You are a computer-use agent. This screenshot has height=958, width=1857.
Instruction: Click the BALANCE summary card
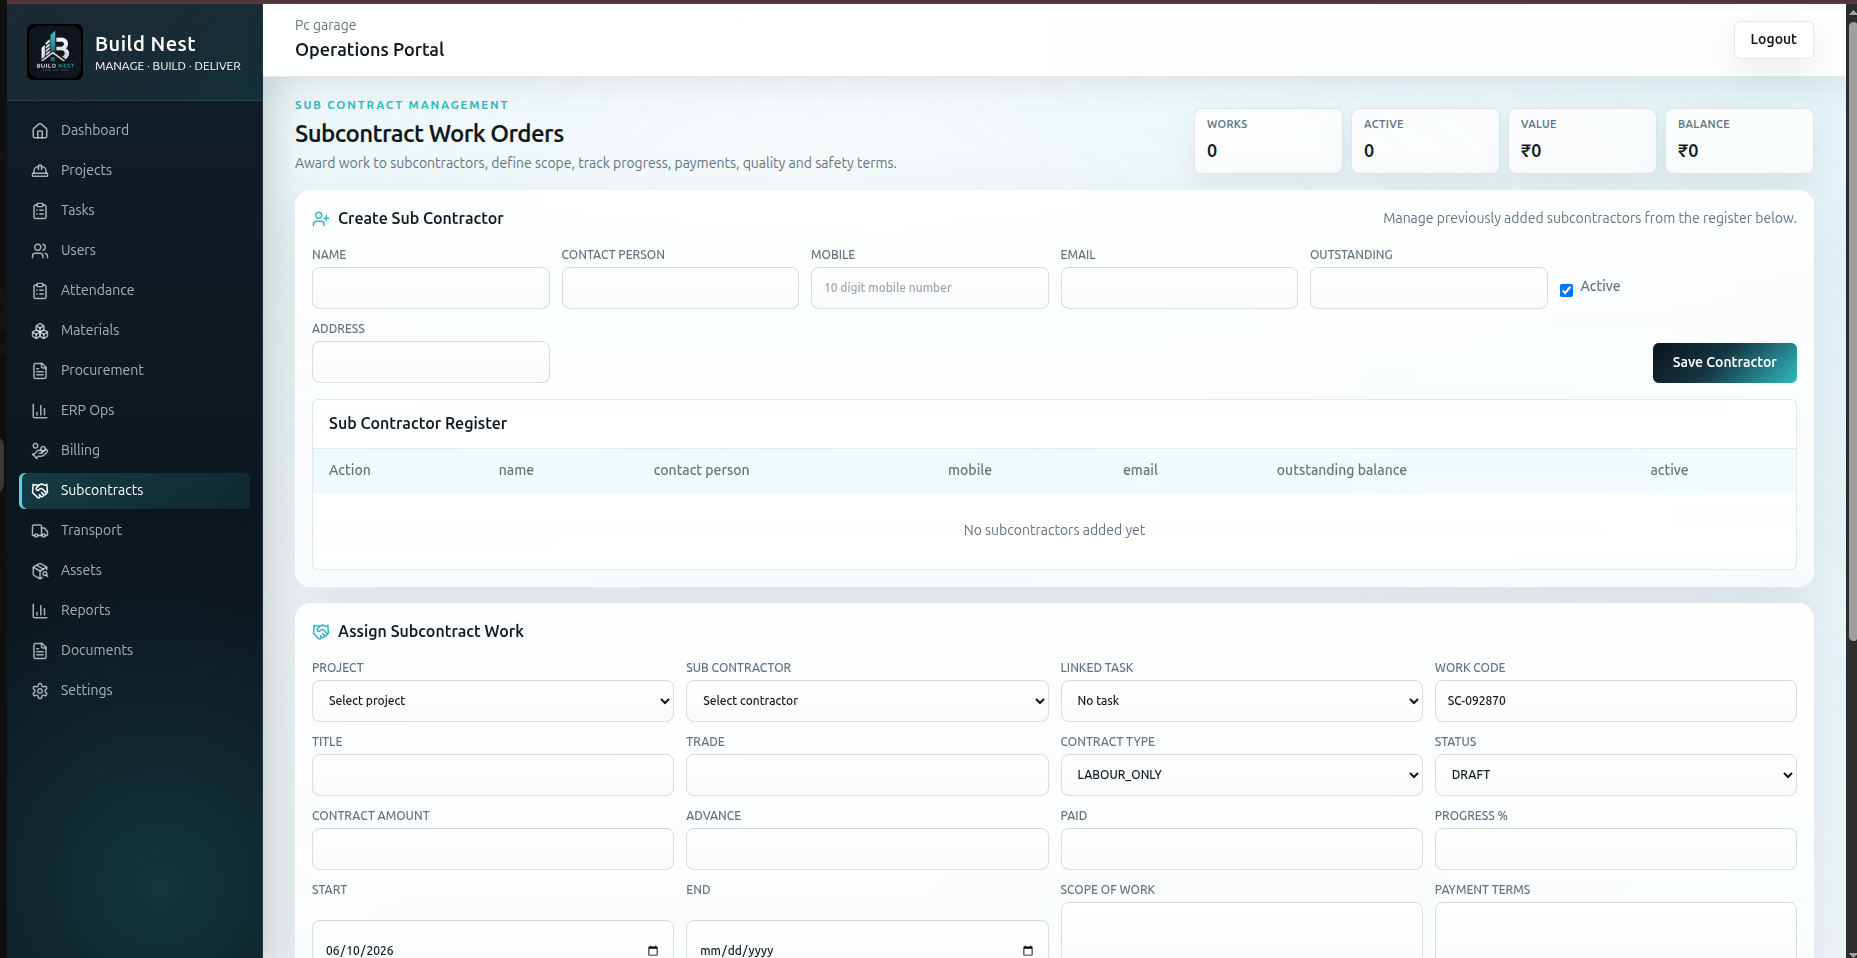point(1739,141)
